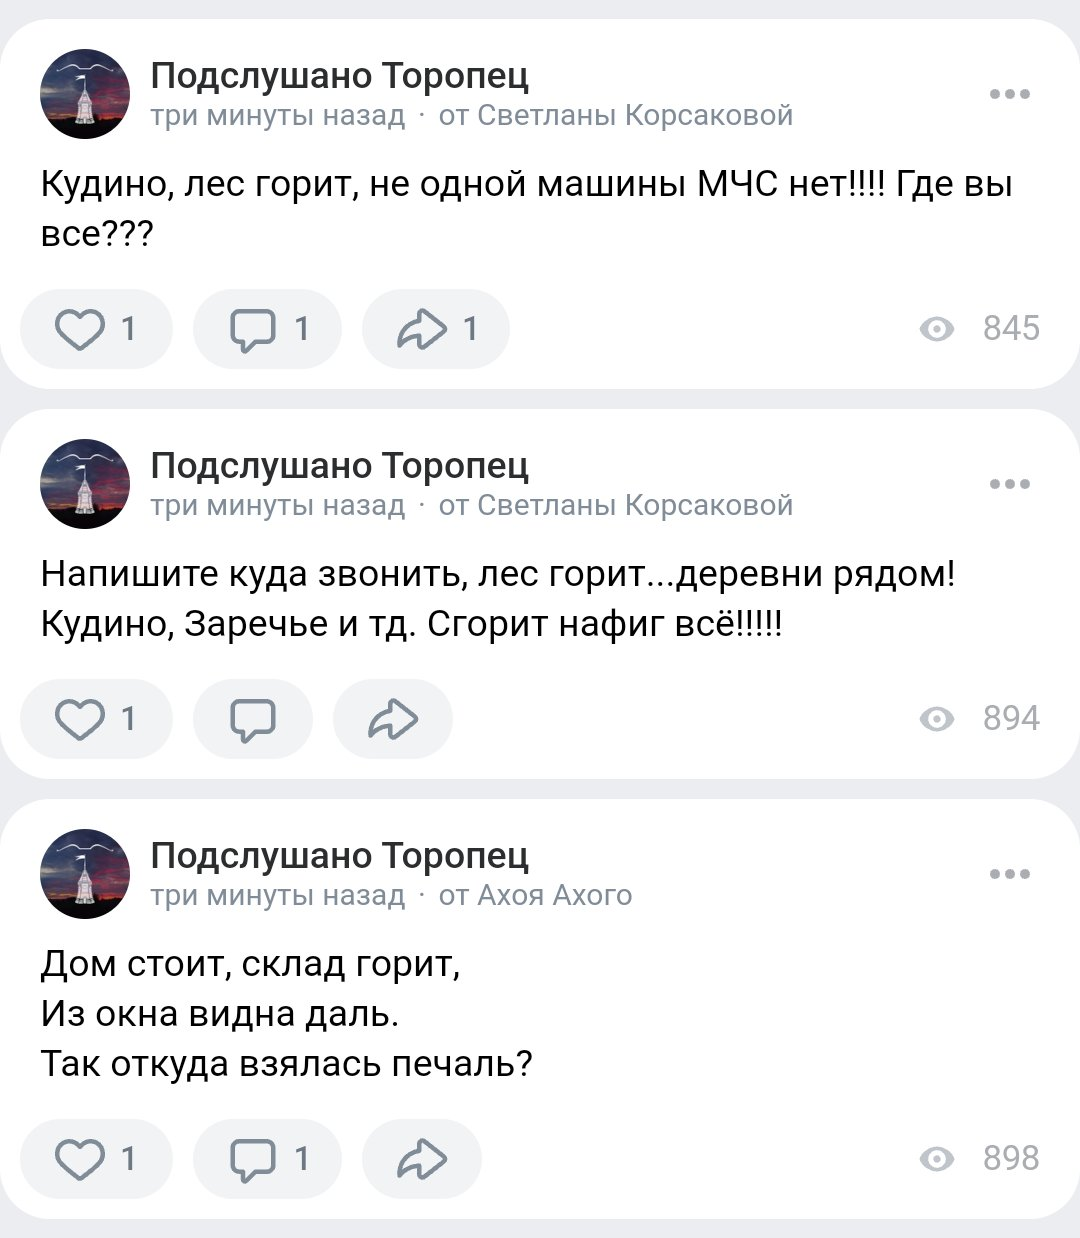The height and width of the screenshot is (1238, 1080).
Task: Share the post about no МЧС vehicles
Action: coord(436,329)
